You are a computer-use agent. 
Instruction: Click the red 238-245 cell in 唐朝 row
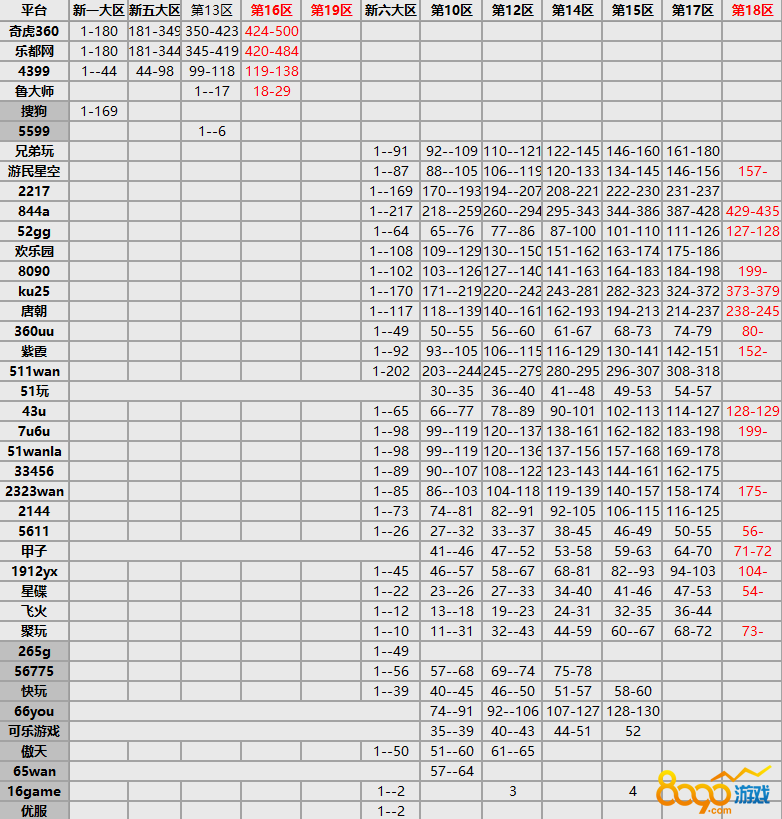[x=752, y=311]
